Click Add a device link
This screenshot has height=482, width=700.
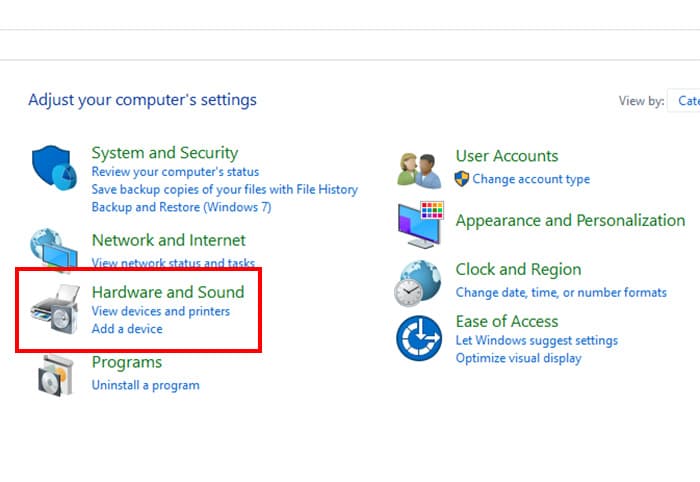(x=127, y=329)
